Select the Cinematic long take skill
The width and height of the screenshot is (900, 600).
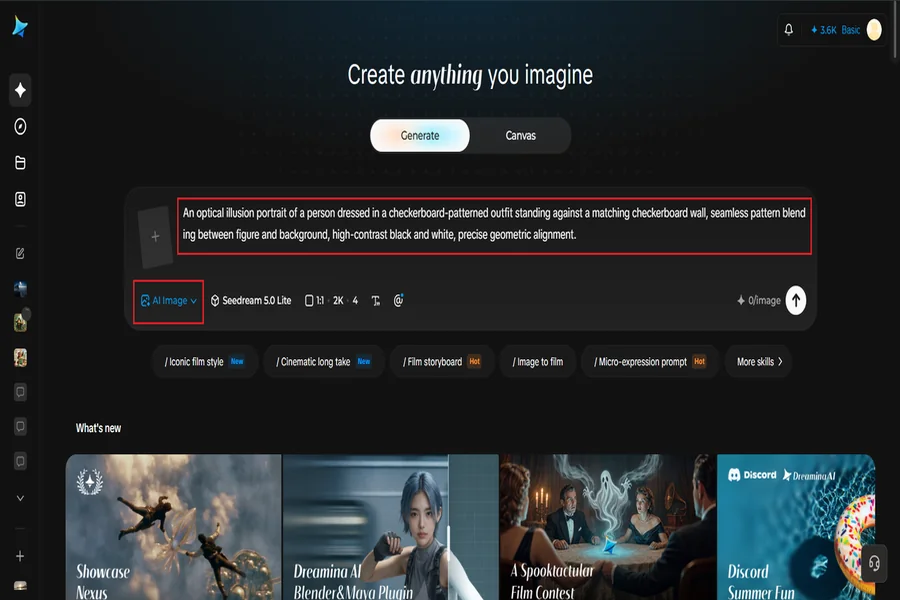pos(324,362)
